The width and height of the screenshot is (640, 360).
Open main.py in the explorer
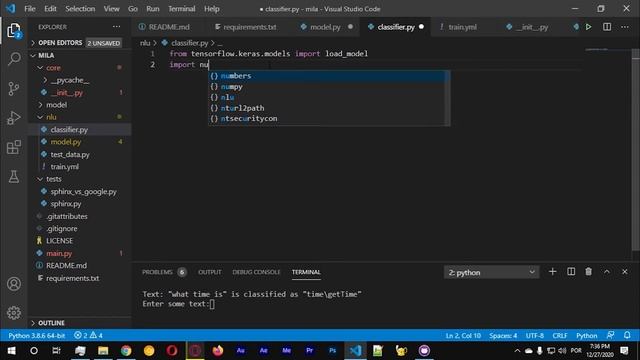pyautogui.click(x=80, y=253)
